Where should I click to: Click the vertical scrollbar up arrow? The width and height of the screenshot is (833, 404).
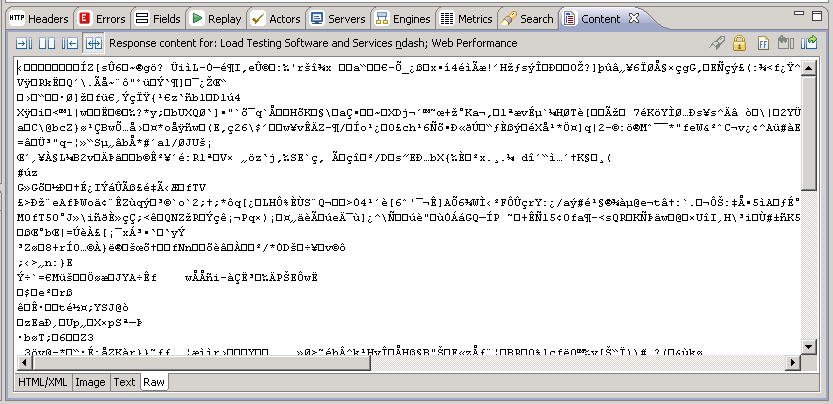[808, 68]
